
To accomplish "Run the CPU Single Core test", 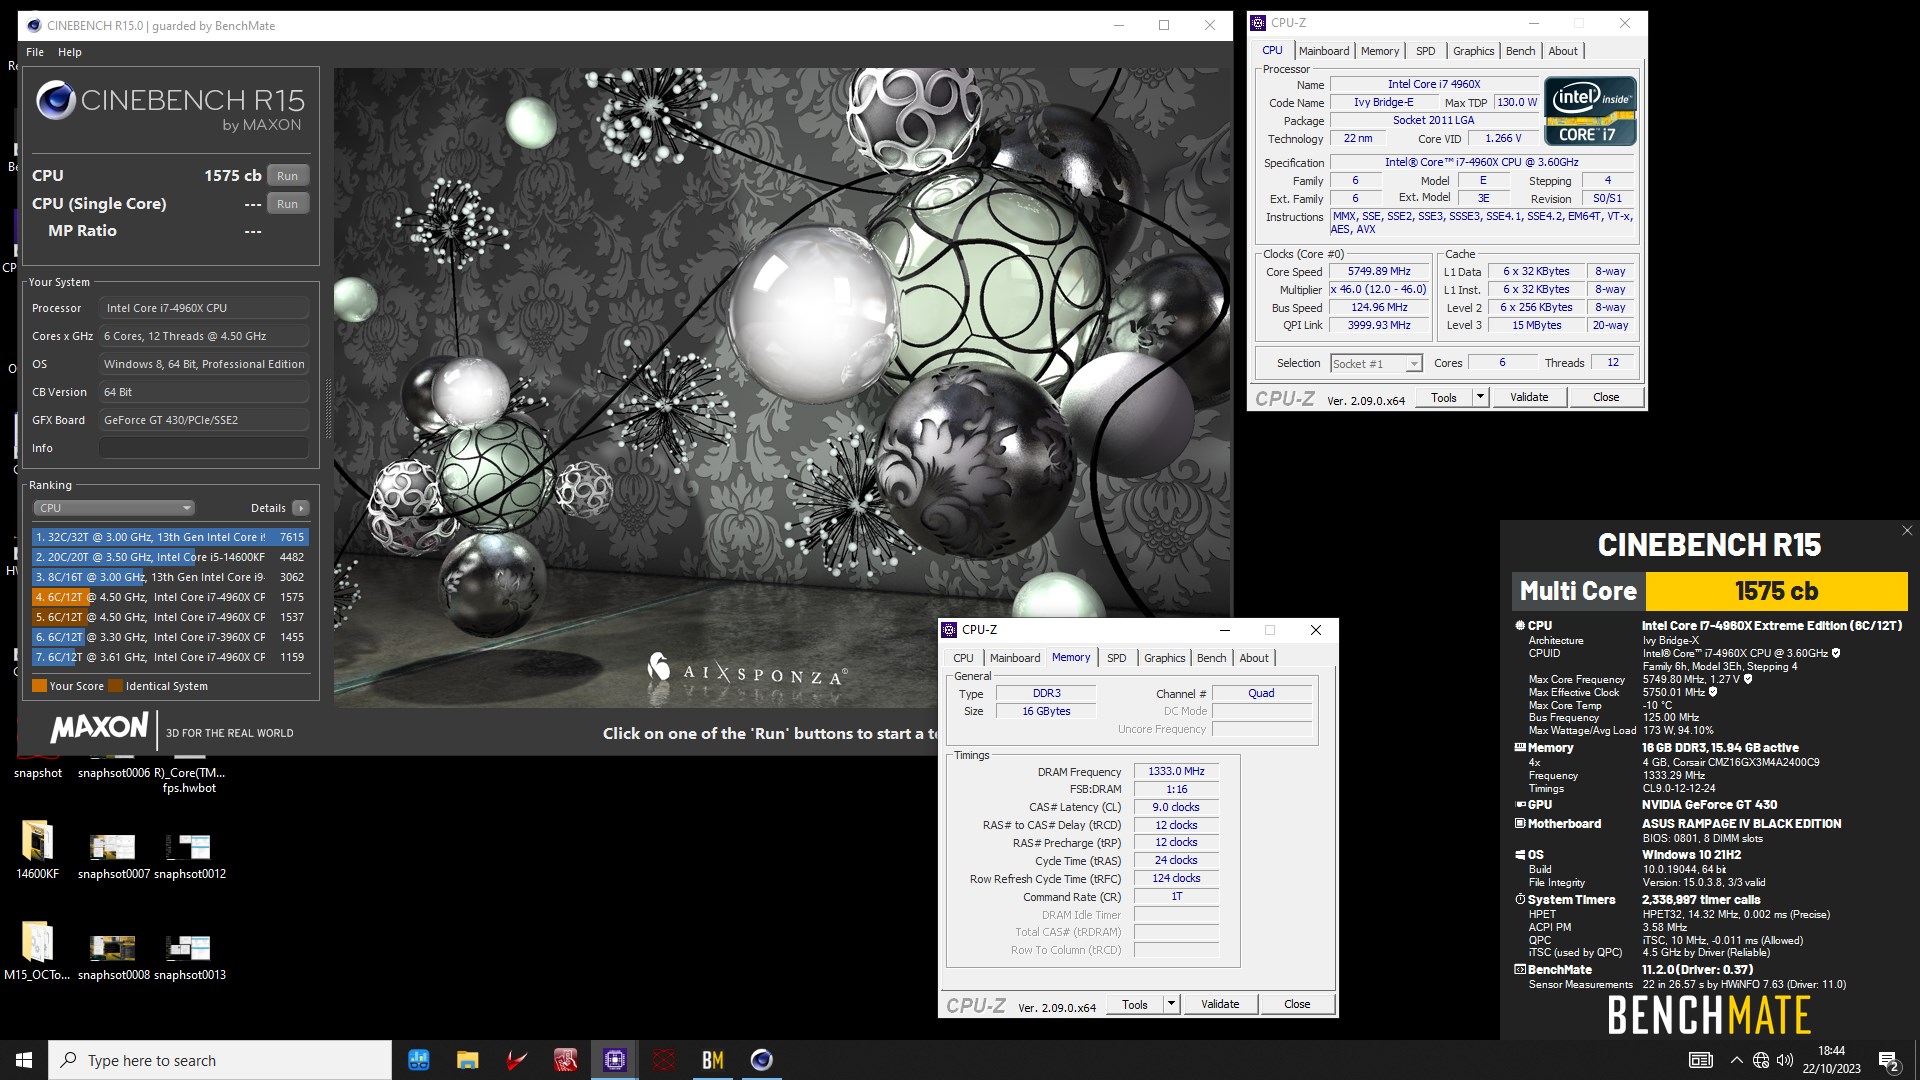I will pos(288,204).
